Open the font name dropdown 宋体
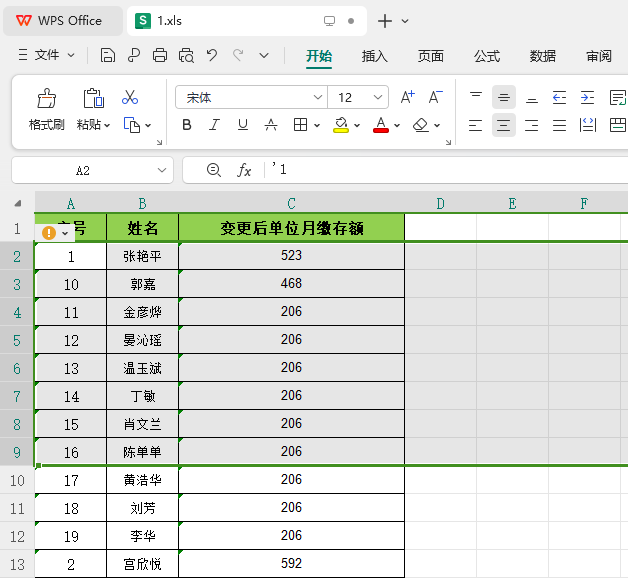 point(318,97)
